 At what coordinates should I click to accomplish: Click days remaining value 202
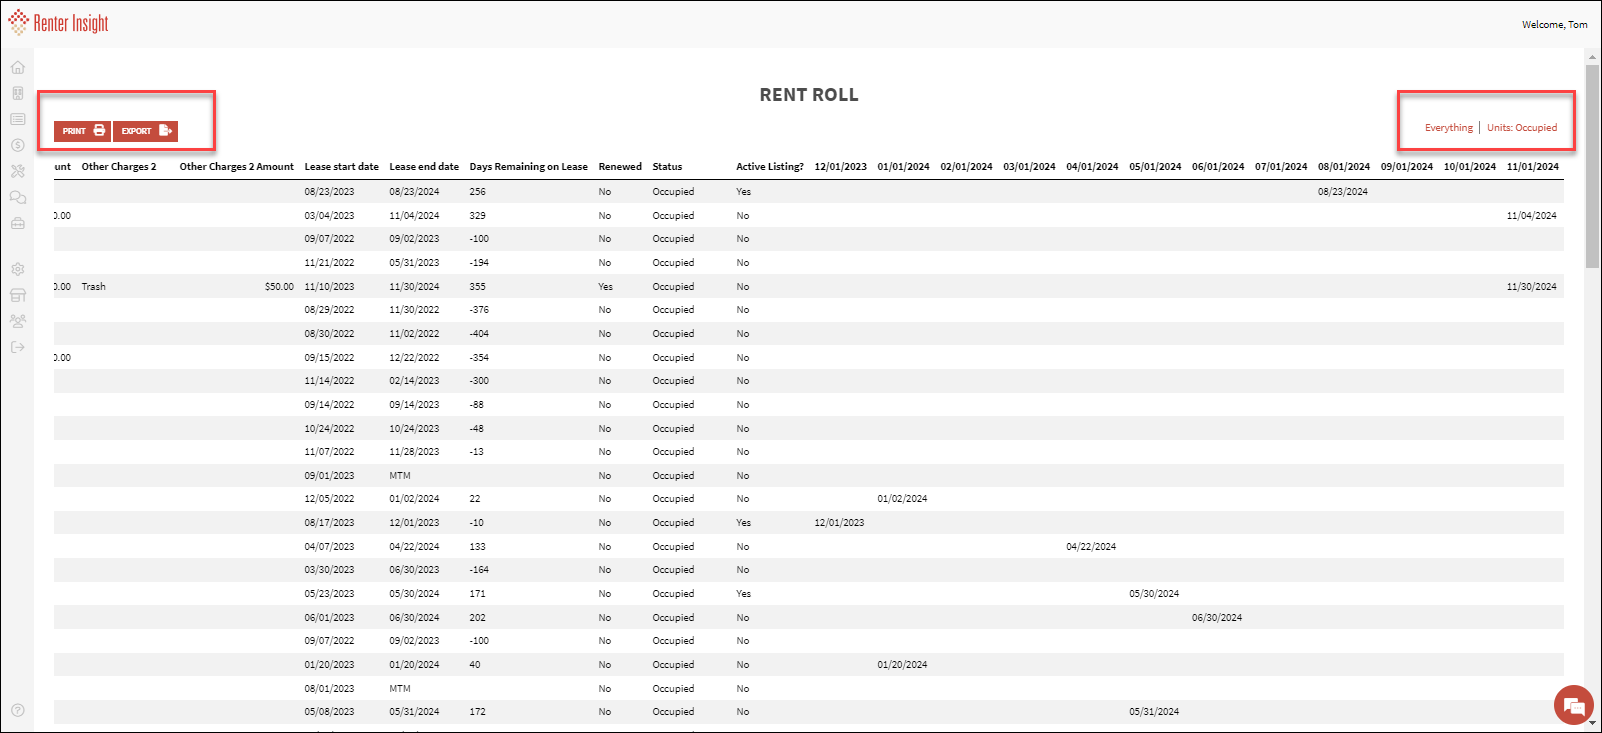click(477, 618)
